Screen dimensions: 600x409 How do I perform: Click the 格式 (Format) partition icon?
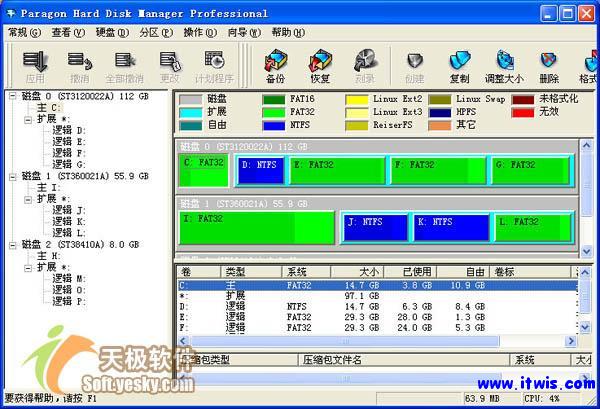[589, 67]
